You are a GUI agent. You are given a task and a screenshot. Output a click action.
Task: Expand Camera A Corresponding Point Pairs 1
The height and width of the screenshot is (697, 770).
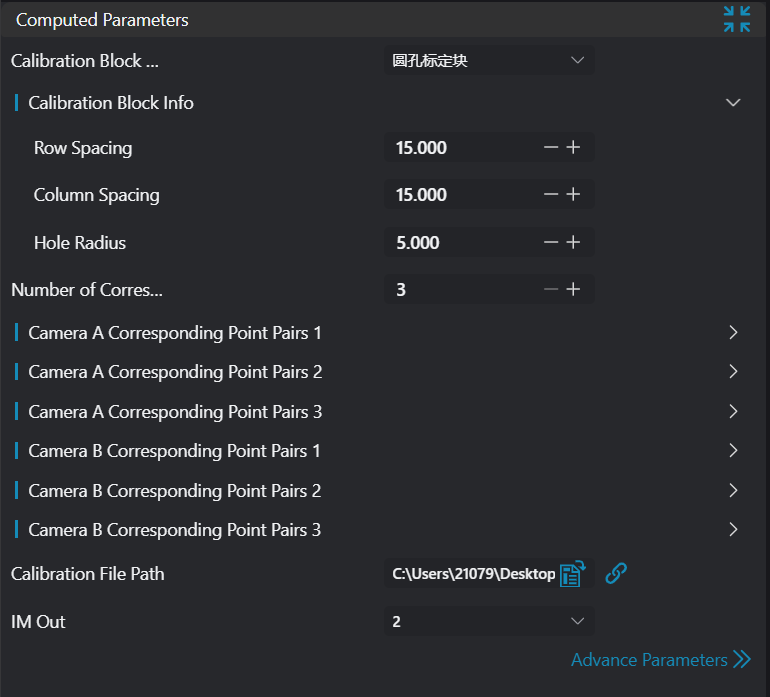[x=733, y=333]
